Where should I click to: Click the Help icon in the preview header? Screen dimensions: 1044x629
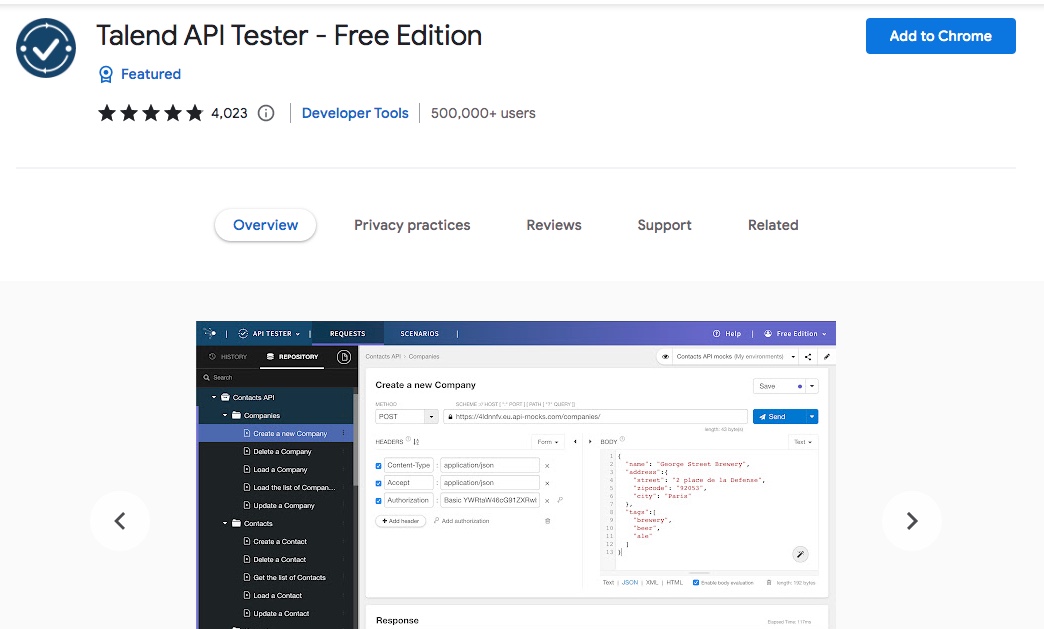pyautogui.click(x=716, y=333)
